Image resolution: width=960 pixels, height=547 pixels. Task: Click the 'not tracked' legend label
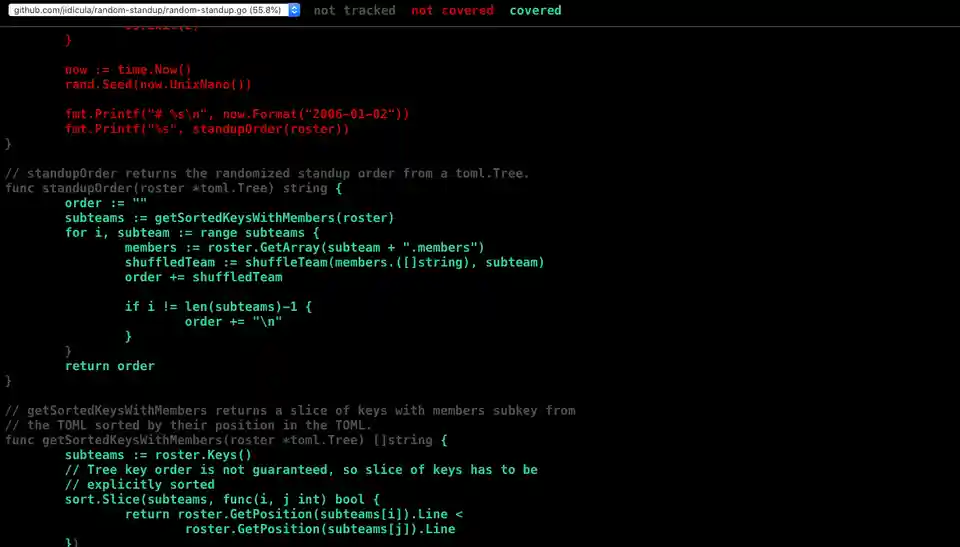(x=354, y=10)
